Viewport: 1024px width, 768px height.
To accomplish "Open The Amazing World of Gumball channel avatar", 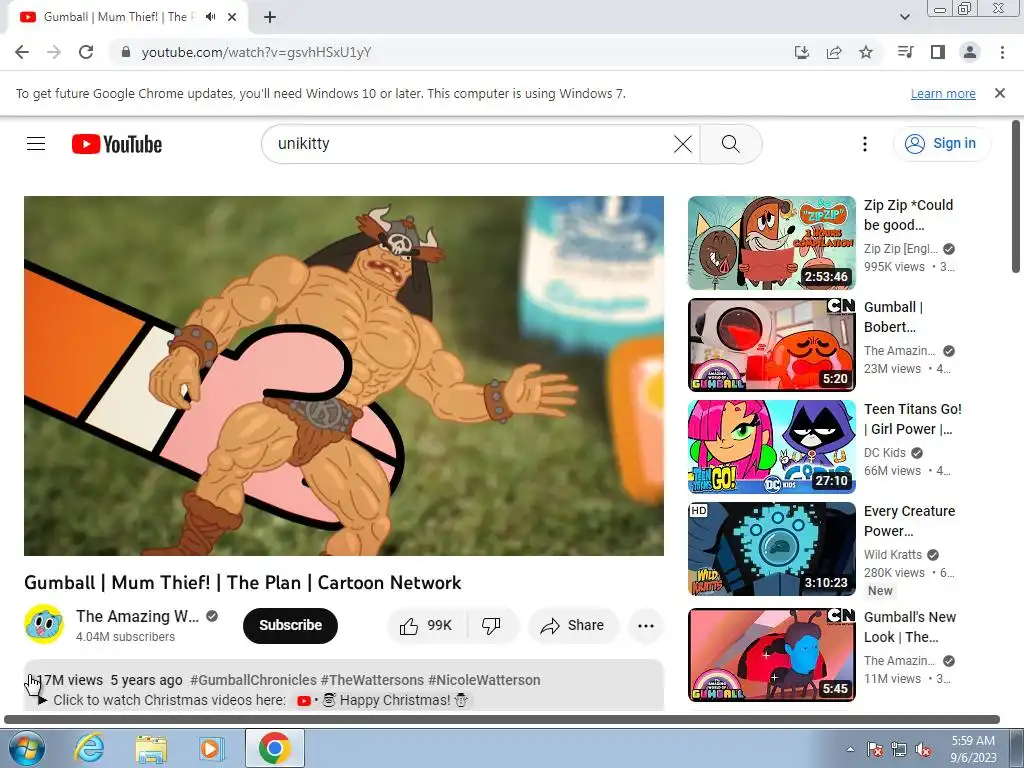I will point(44,624).
